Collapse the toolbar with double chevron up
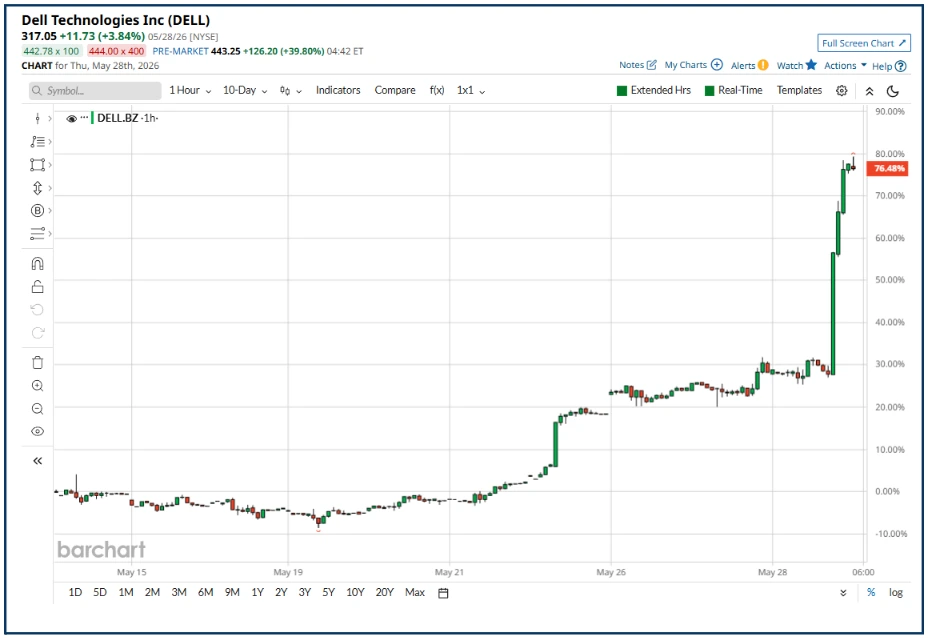 click(x=869, y=91)
